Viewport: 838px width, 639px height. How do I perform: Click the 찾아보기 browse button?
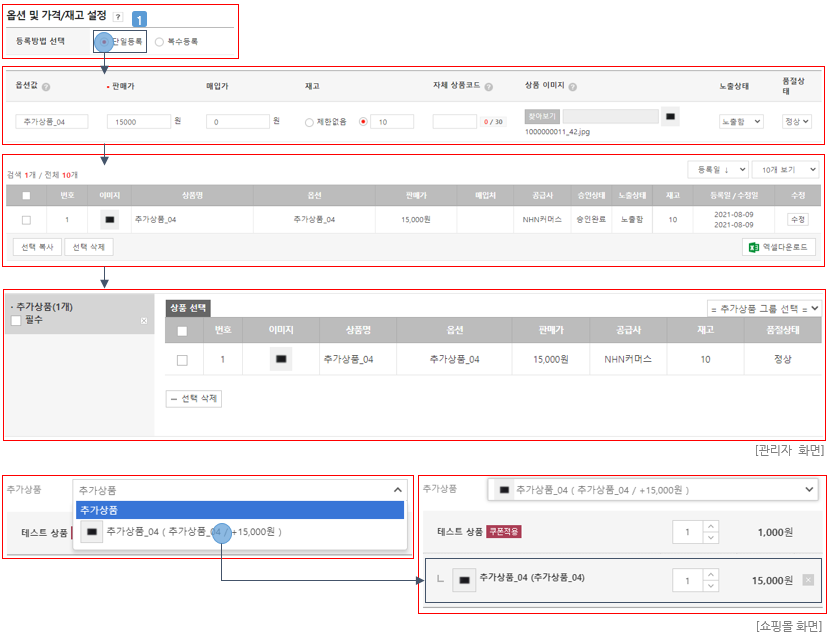[x=542, y=116]
